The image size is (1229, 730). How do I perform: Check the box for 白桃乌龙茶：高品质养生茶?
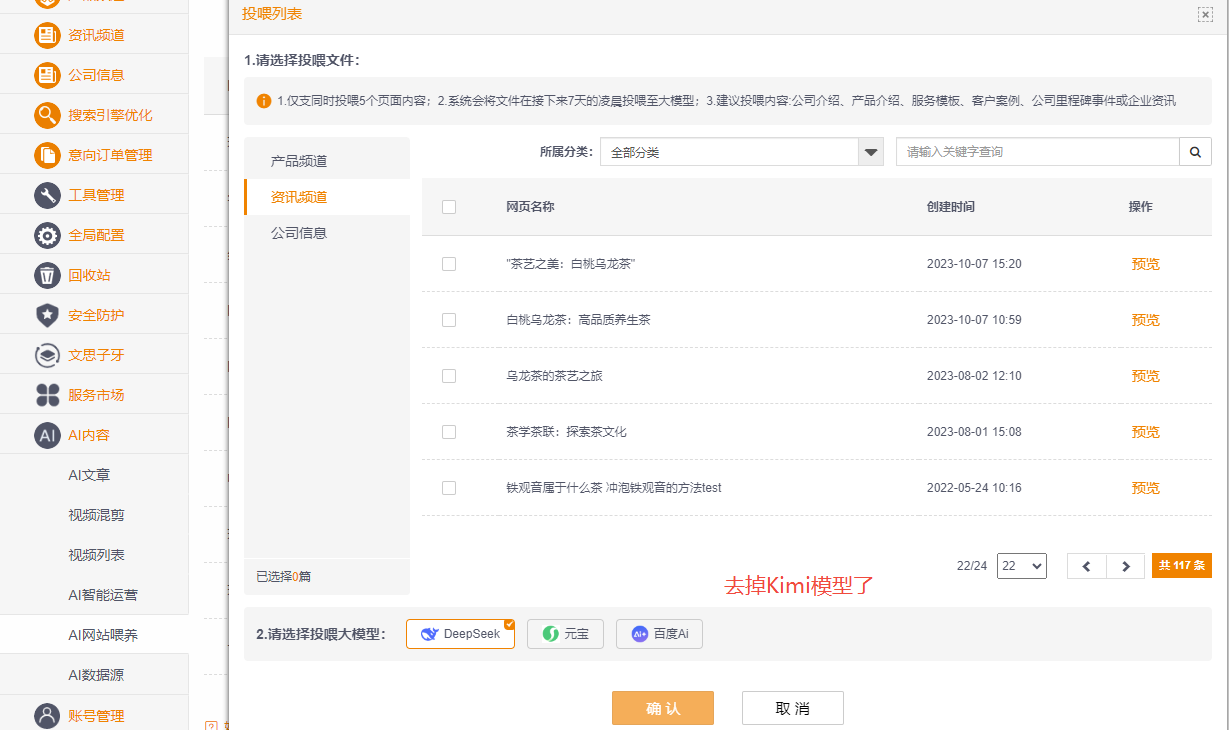pyautogui.click(x=449, y=320)
